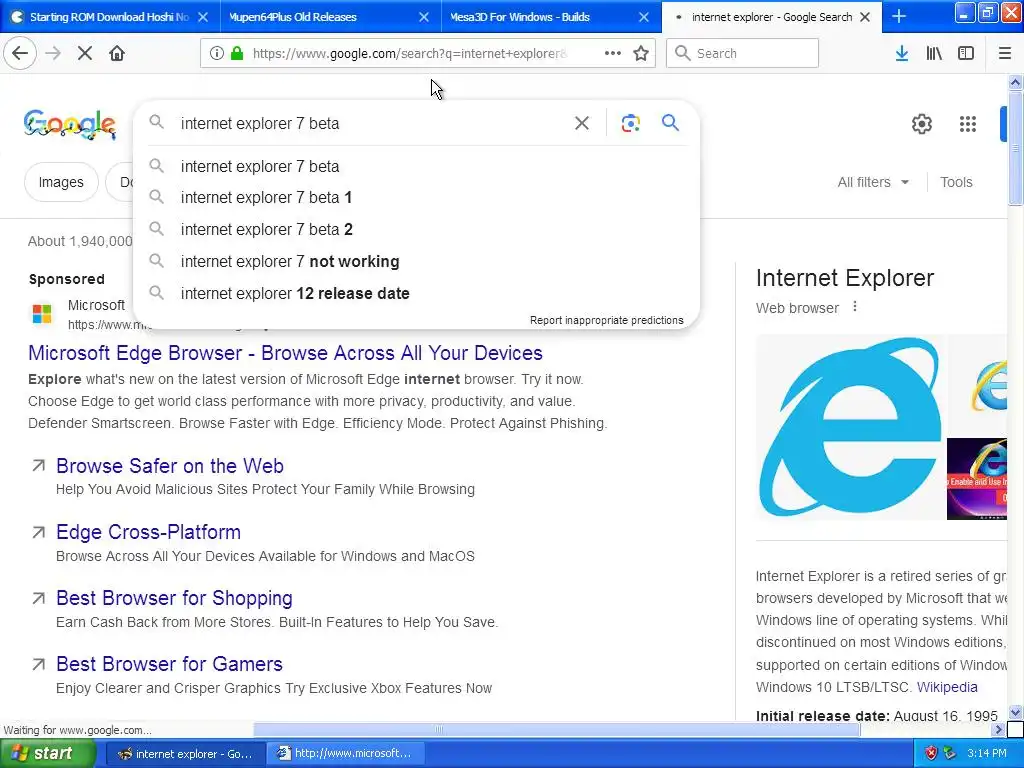This screenshot has height=768, width=1024.
Task: Choose suggestion 'internet explorer 12 release date'
Action: pos(417,293)
